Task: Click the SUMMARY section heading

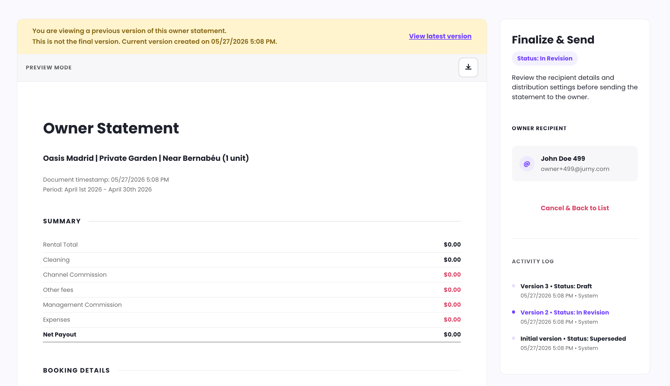Action: click(62, 221)
